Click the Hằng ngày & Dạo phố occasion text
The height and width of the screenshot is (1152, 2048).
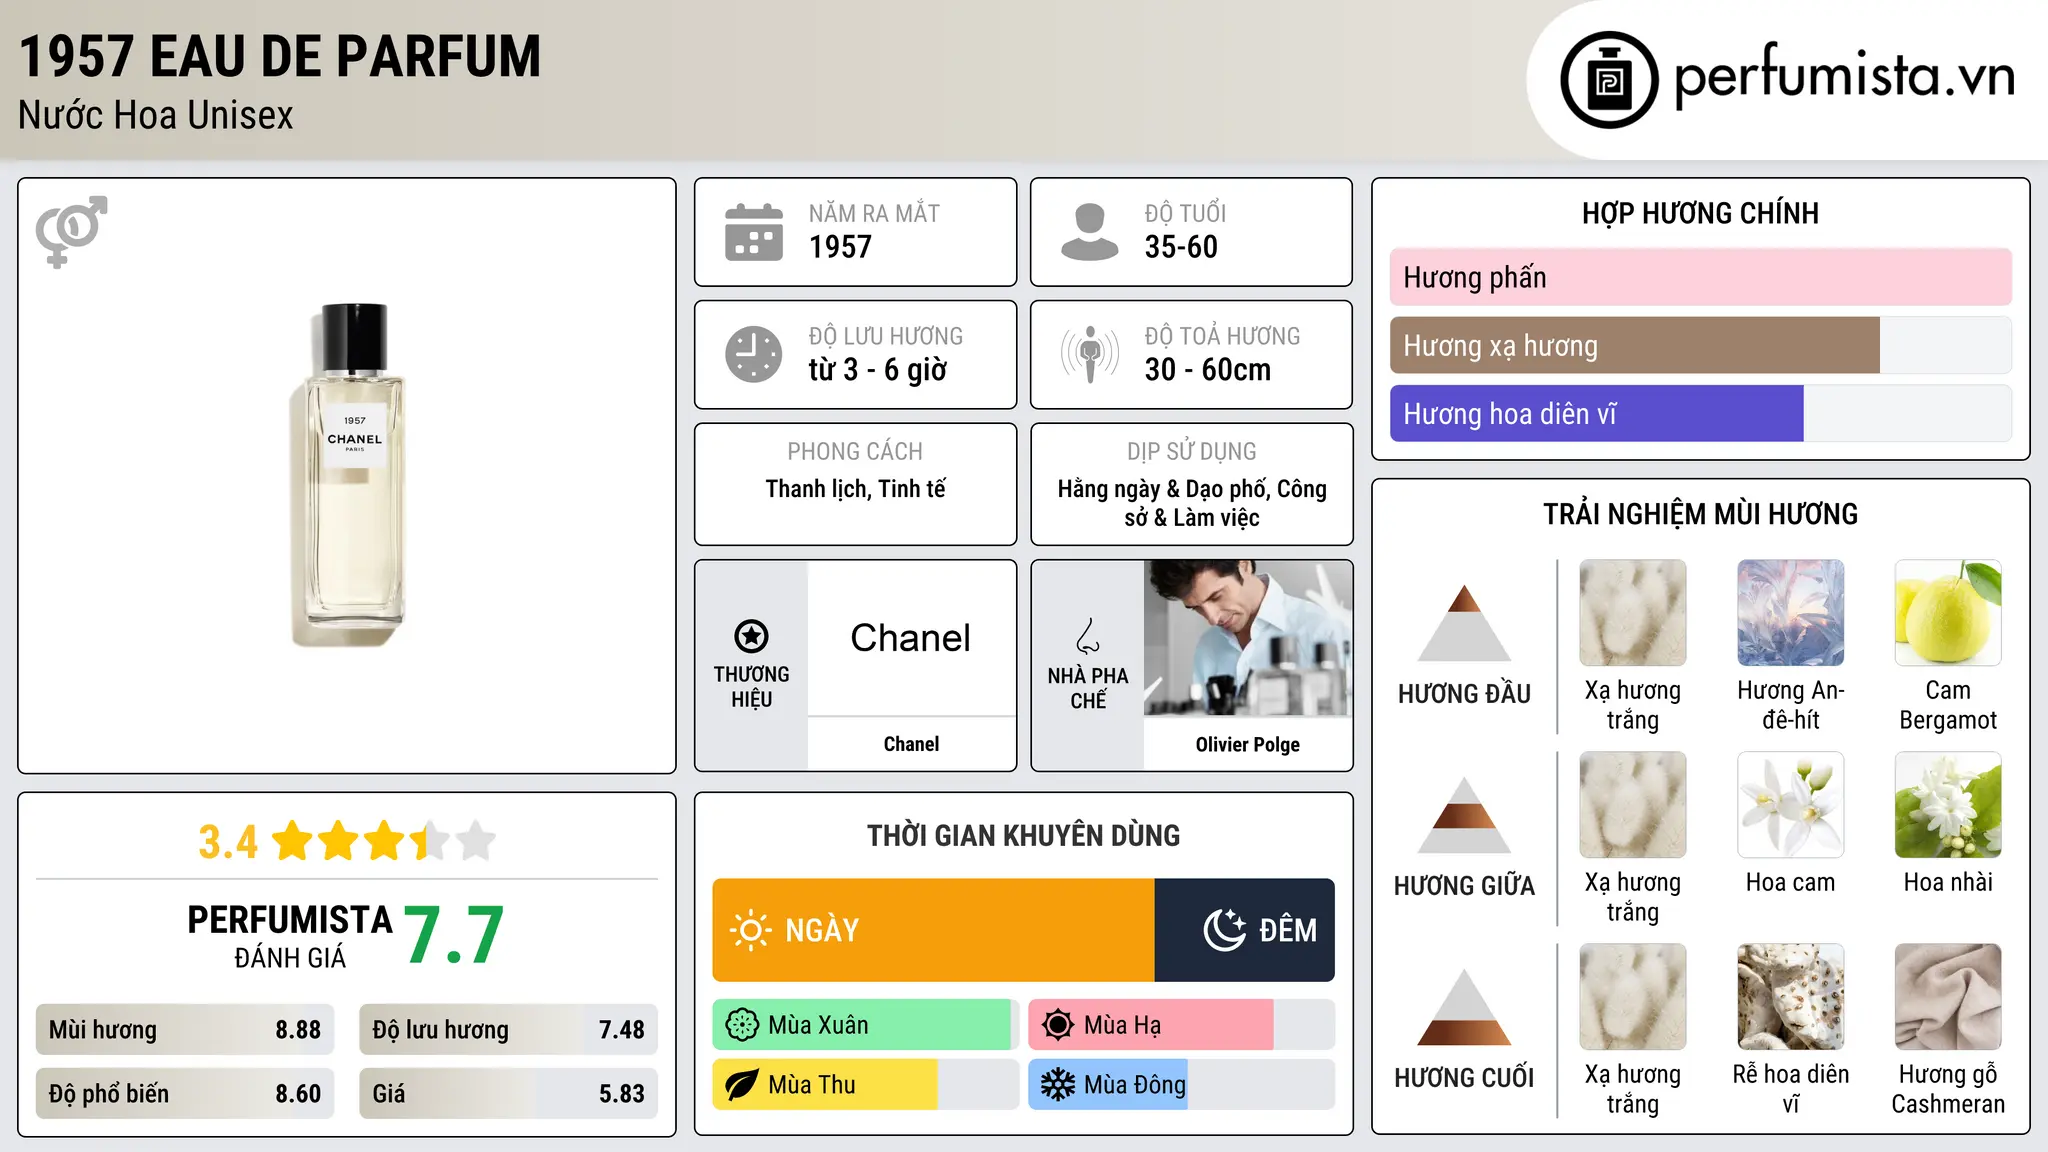1192,503
